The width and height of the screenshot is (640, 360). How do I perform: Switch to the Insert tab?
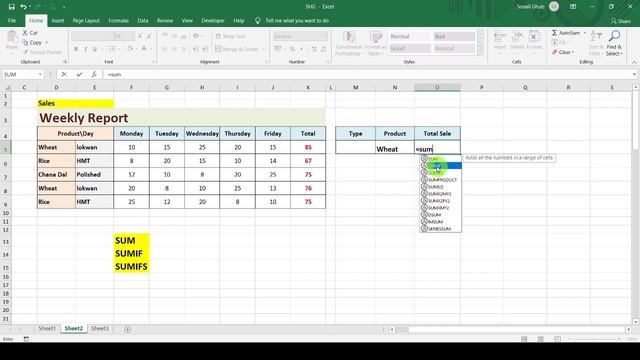click(58, 20)
